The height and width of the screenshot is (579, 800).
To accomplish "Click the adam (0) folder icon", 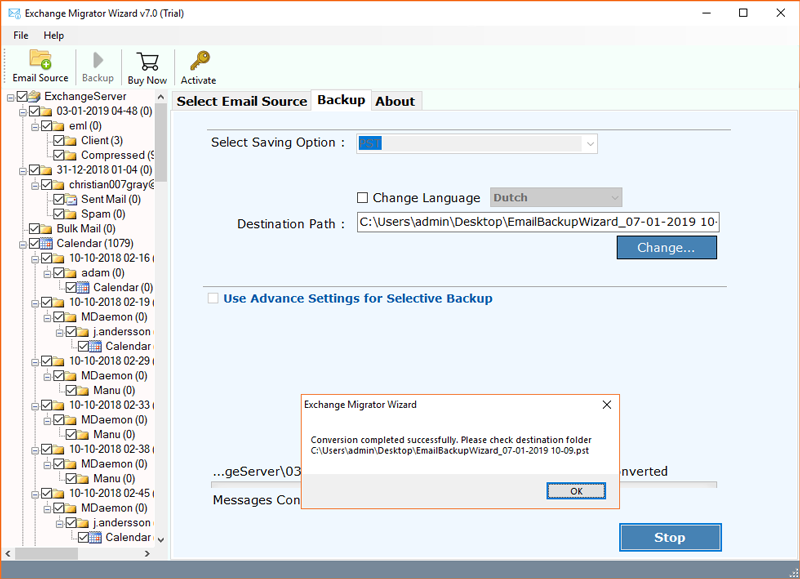I will coord(70,273).
